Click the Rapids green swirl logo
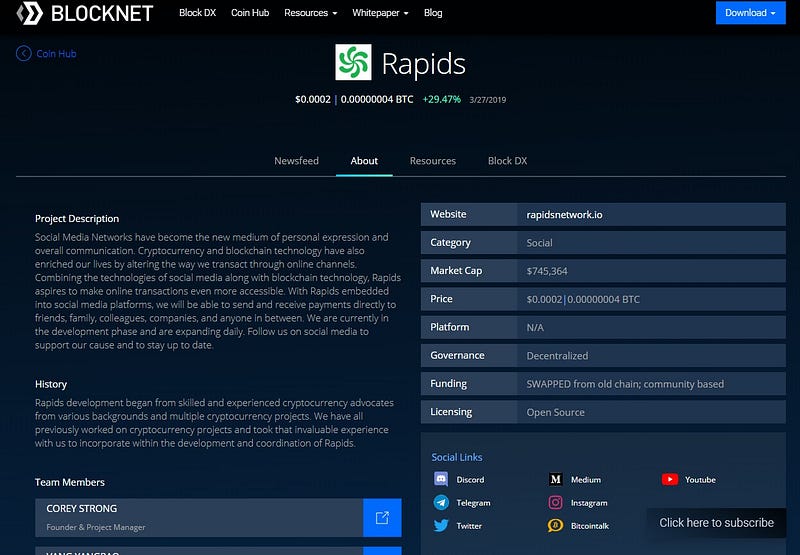 coord(353,62)
